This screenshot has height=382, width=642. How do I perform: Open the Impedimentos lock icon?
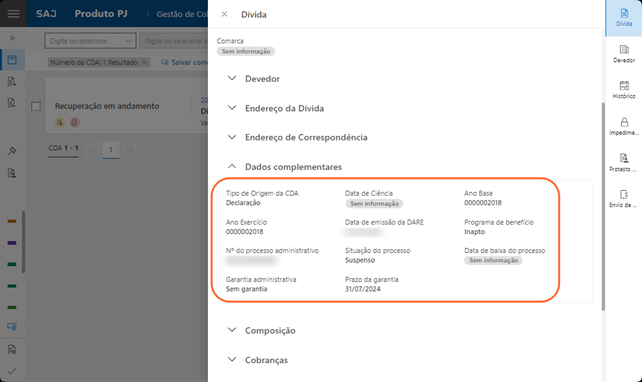point(624,126)
